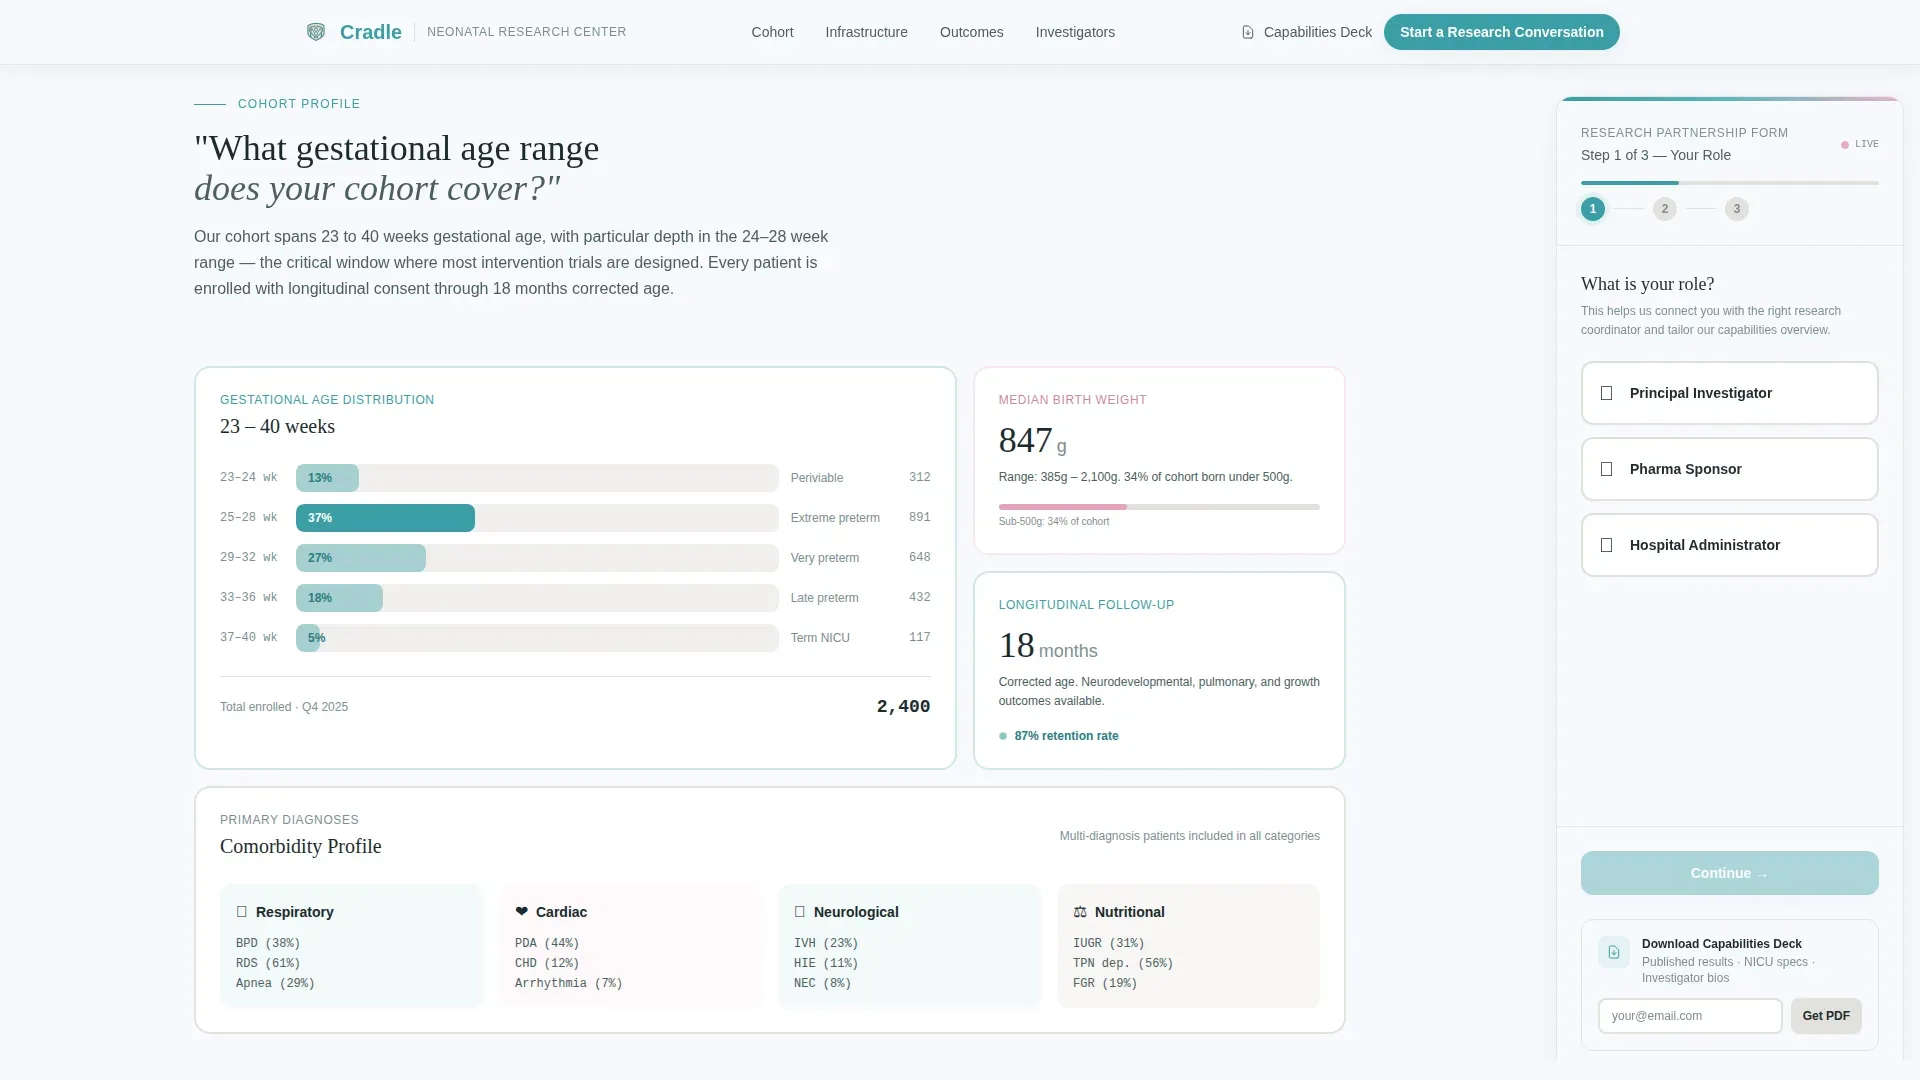Click the 'COHORT PROFILE' section label
The width and height of the screenshot is (1920, 1080).
click(299, 104)
